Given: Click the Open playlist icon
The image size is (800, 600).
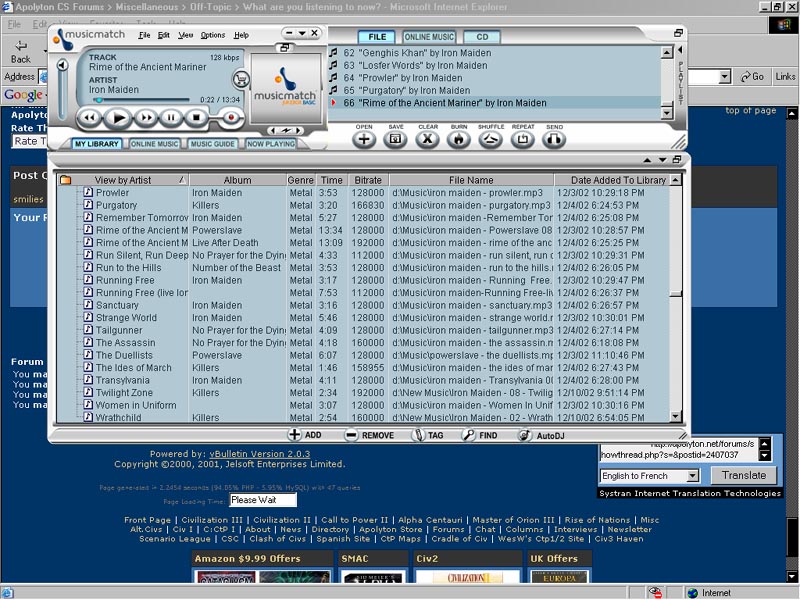Looking at the screenshot, I should coord(364,140).
